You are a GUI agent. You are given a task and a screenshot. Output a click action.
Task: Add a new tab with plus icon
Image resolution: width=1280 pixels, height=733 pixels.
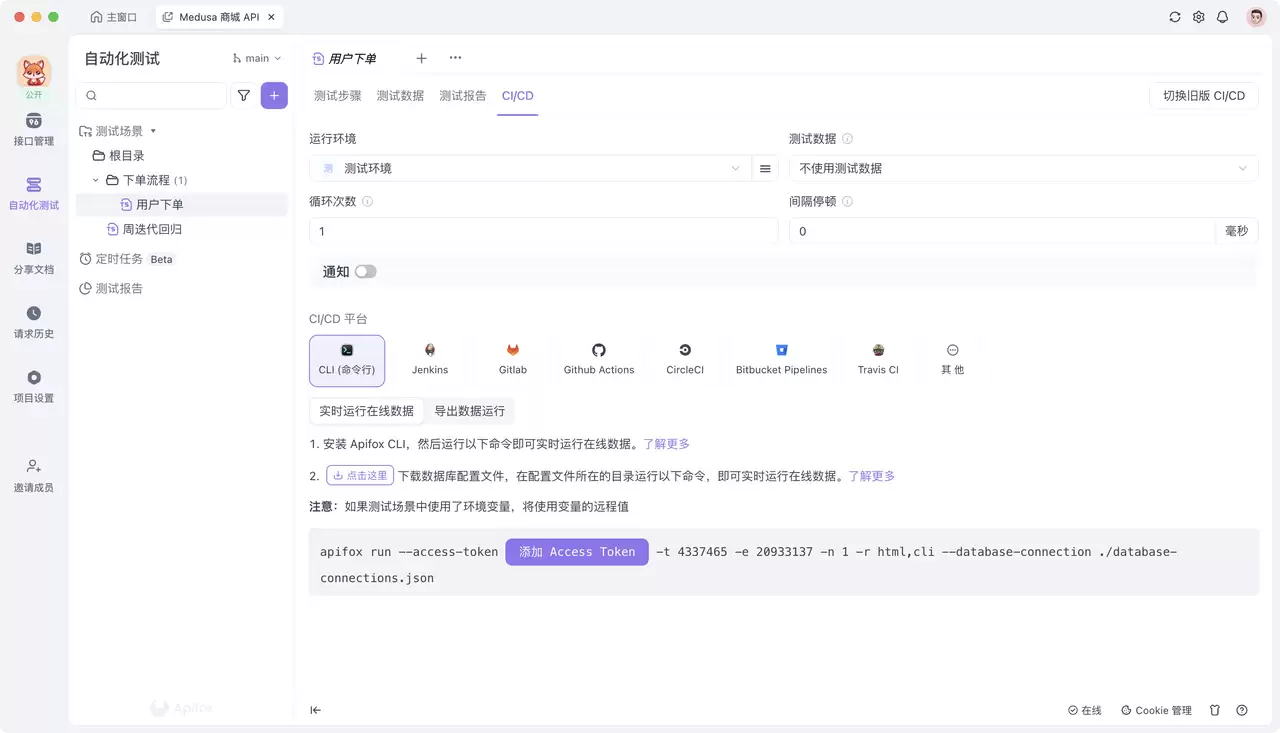point(421,58)
